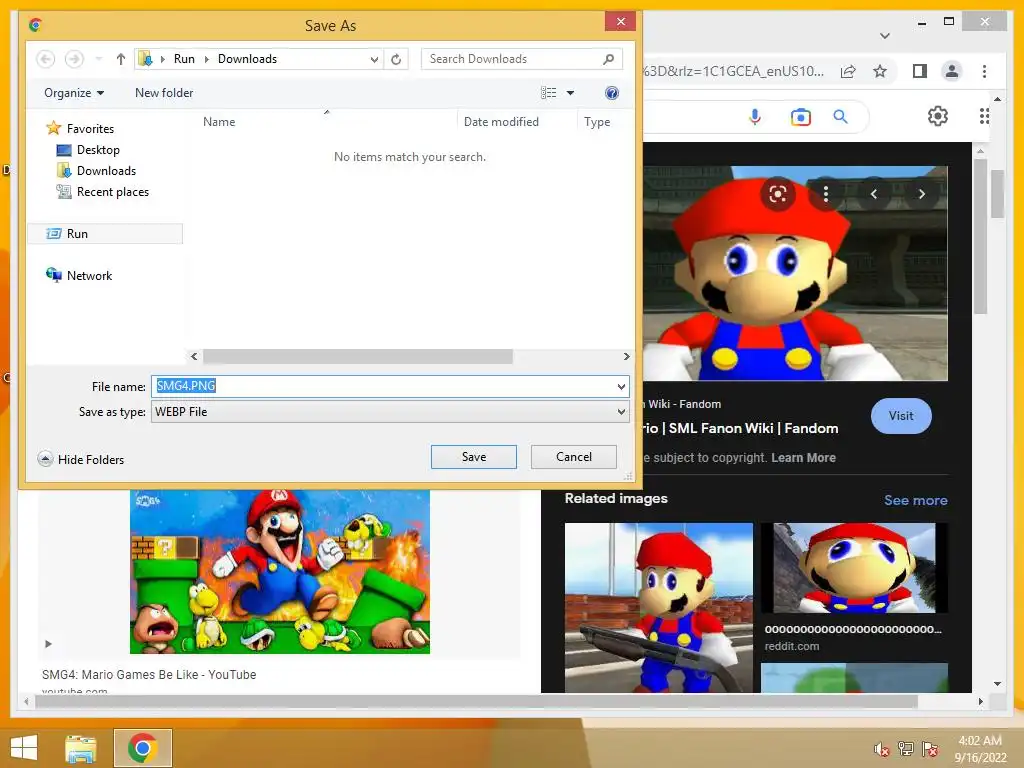Select Favorites in navigation pane
Image resolution: width=1024 pixels, height=768 pixels.
(90, 129)
